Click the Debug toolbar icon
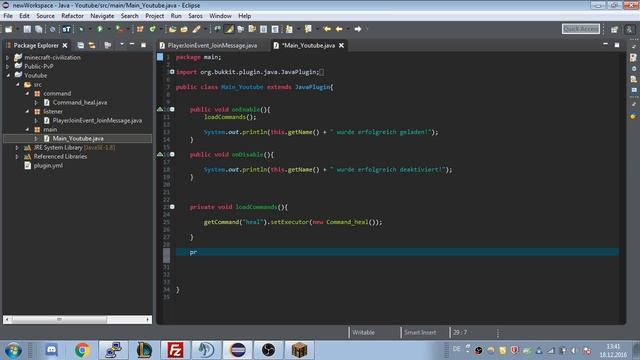The image size is (640, 360). click(x=81, y=29)
